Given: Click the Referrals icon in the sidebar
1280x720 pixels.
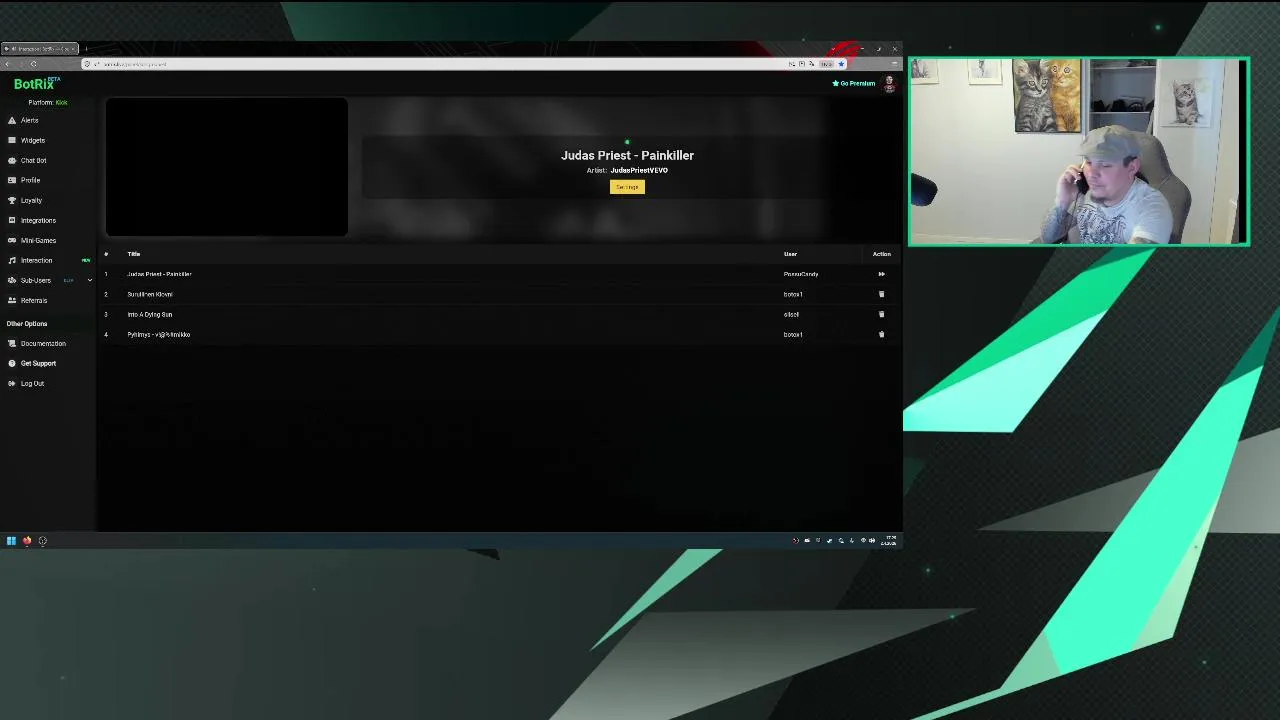Looking at the screenshot, I should point(11,300).
